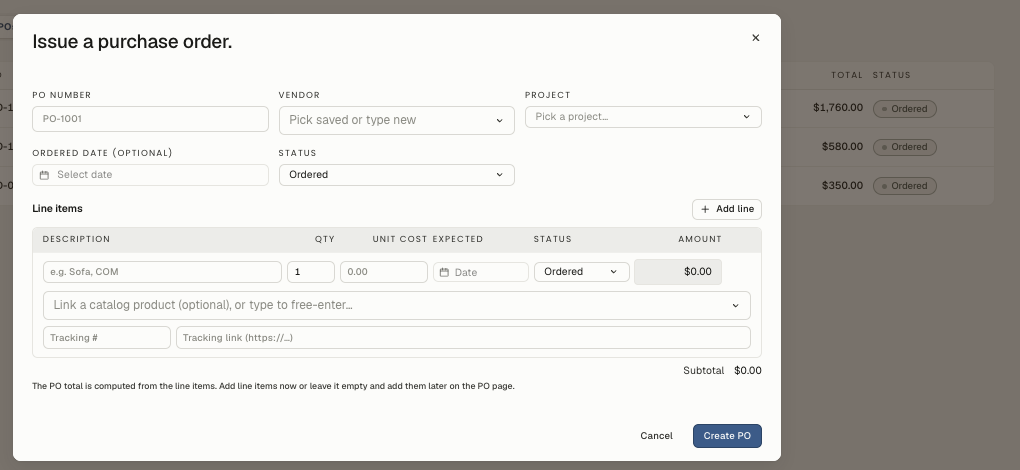Click the Cancel button
Screen dimensions: 1020x470
[x=656, y=436]
